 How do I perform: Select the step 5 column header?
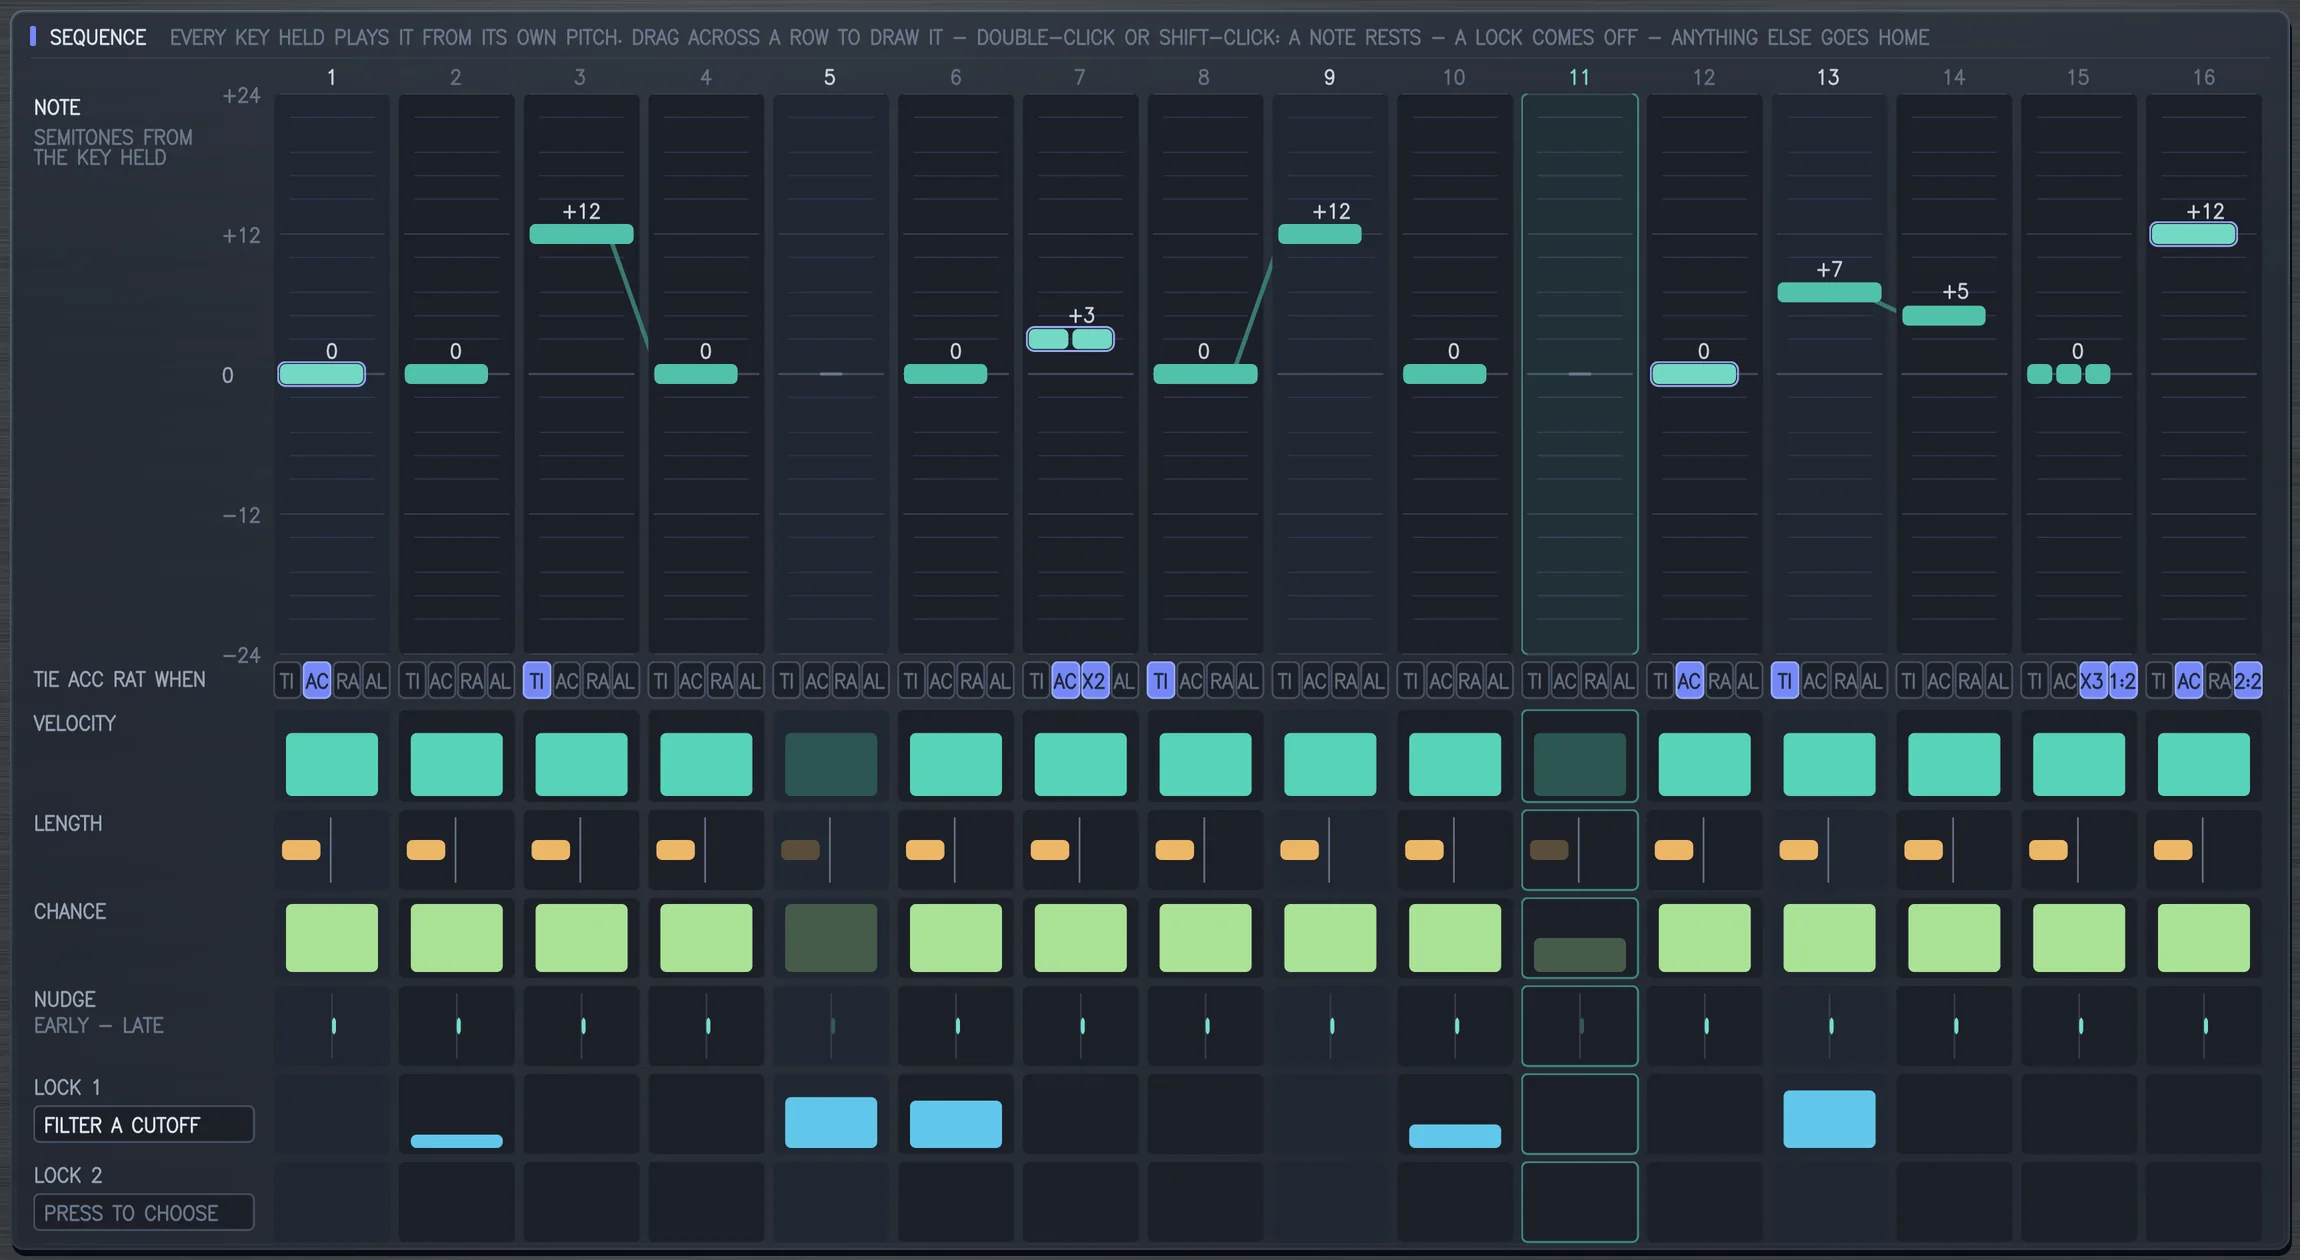pyautogui.click(x=830, y=77)
